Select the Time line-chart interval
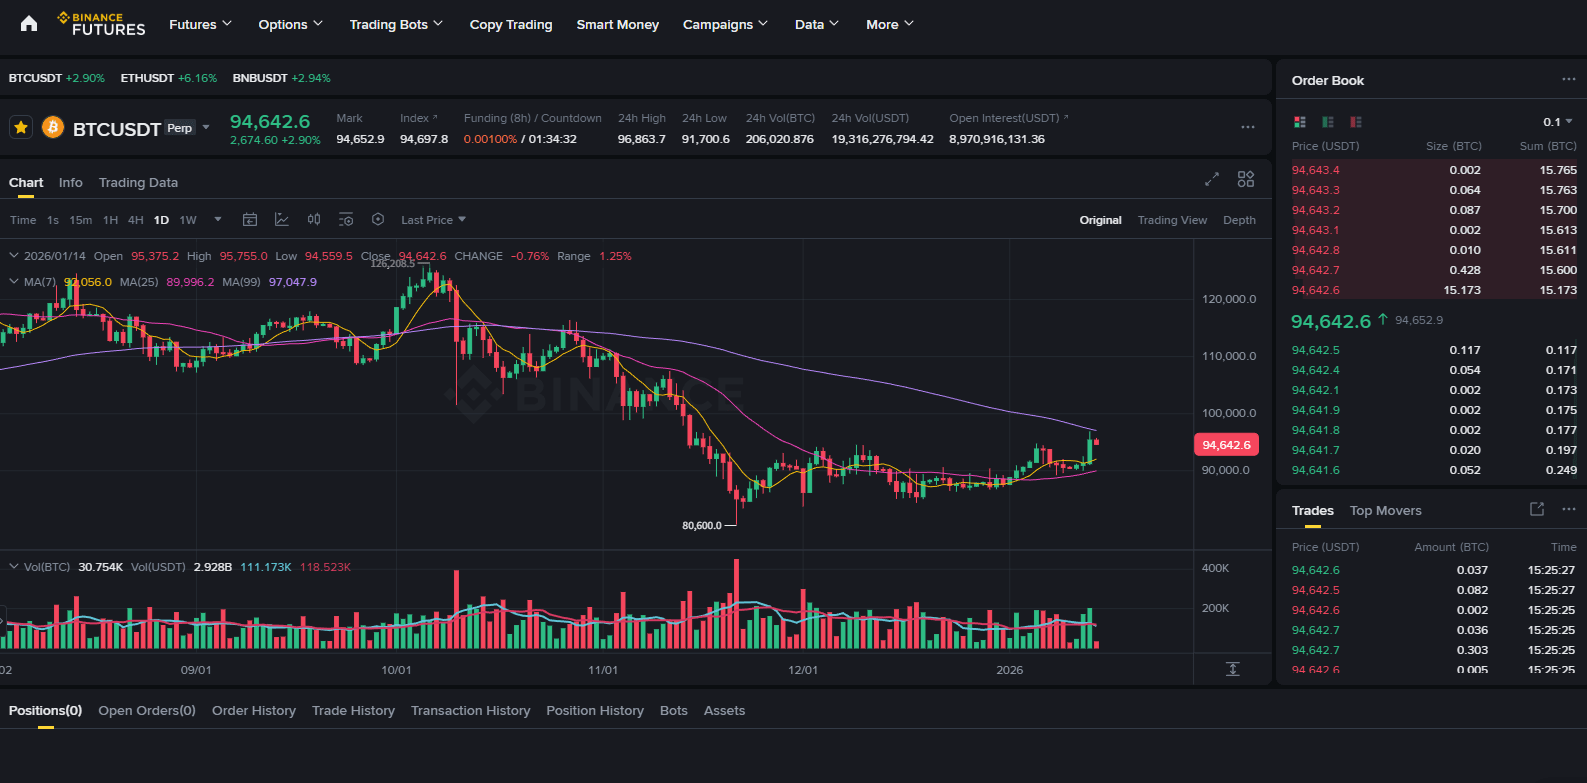This screenshot has height=783, width=1587. pyautogui.click(x=23, y=220)
